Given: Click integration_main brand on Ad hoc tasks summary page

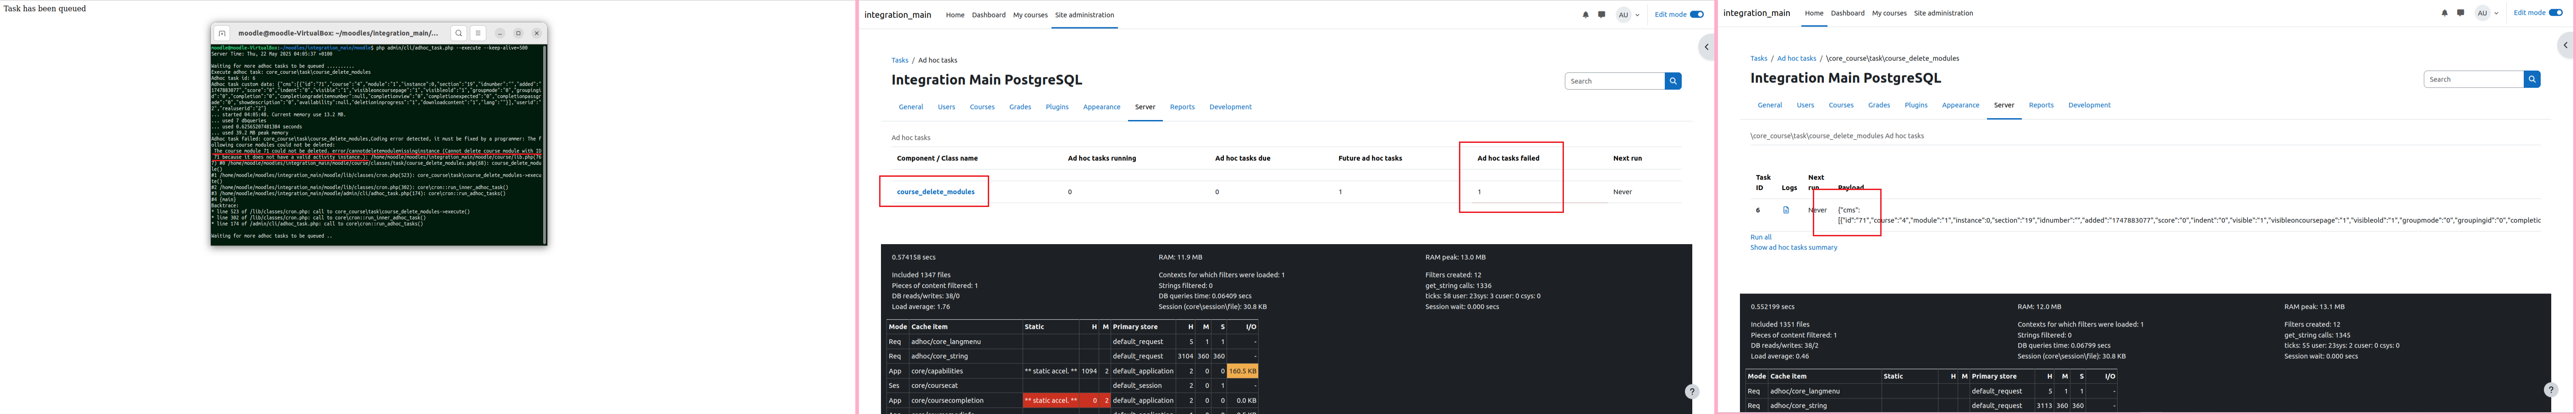Looking at the screenshot, I should (x=897, y=15).
